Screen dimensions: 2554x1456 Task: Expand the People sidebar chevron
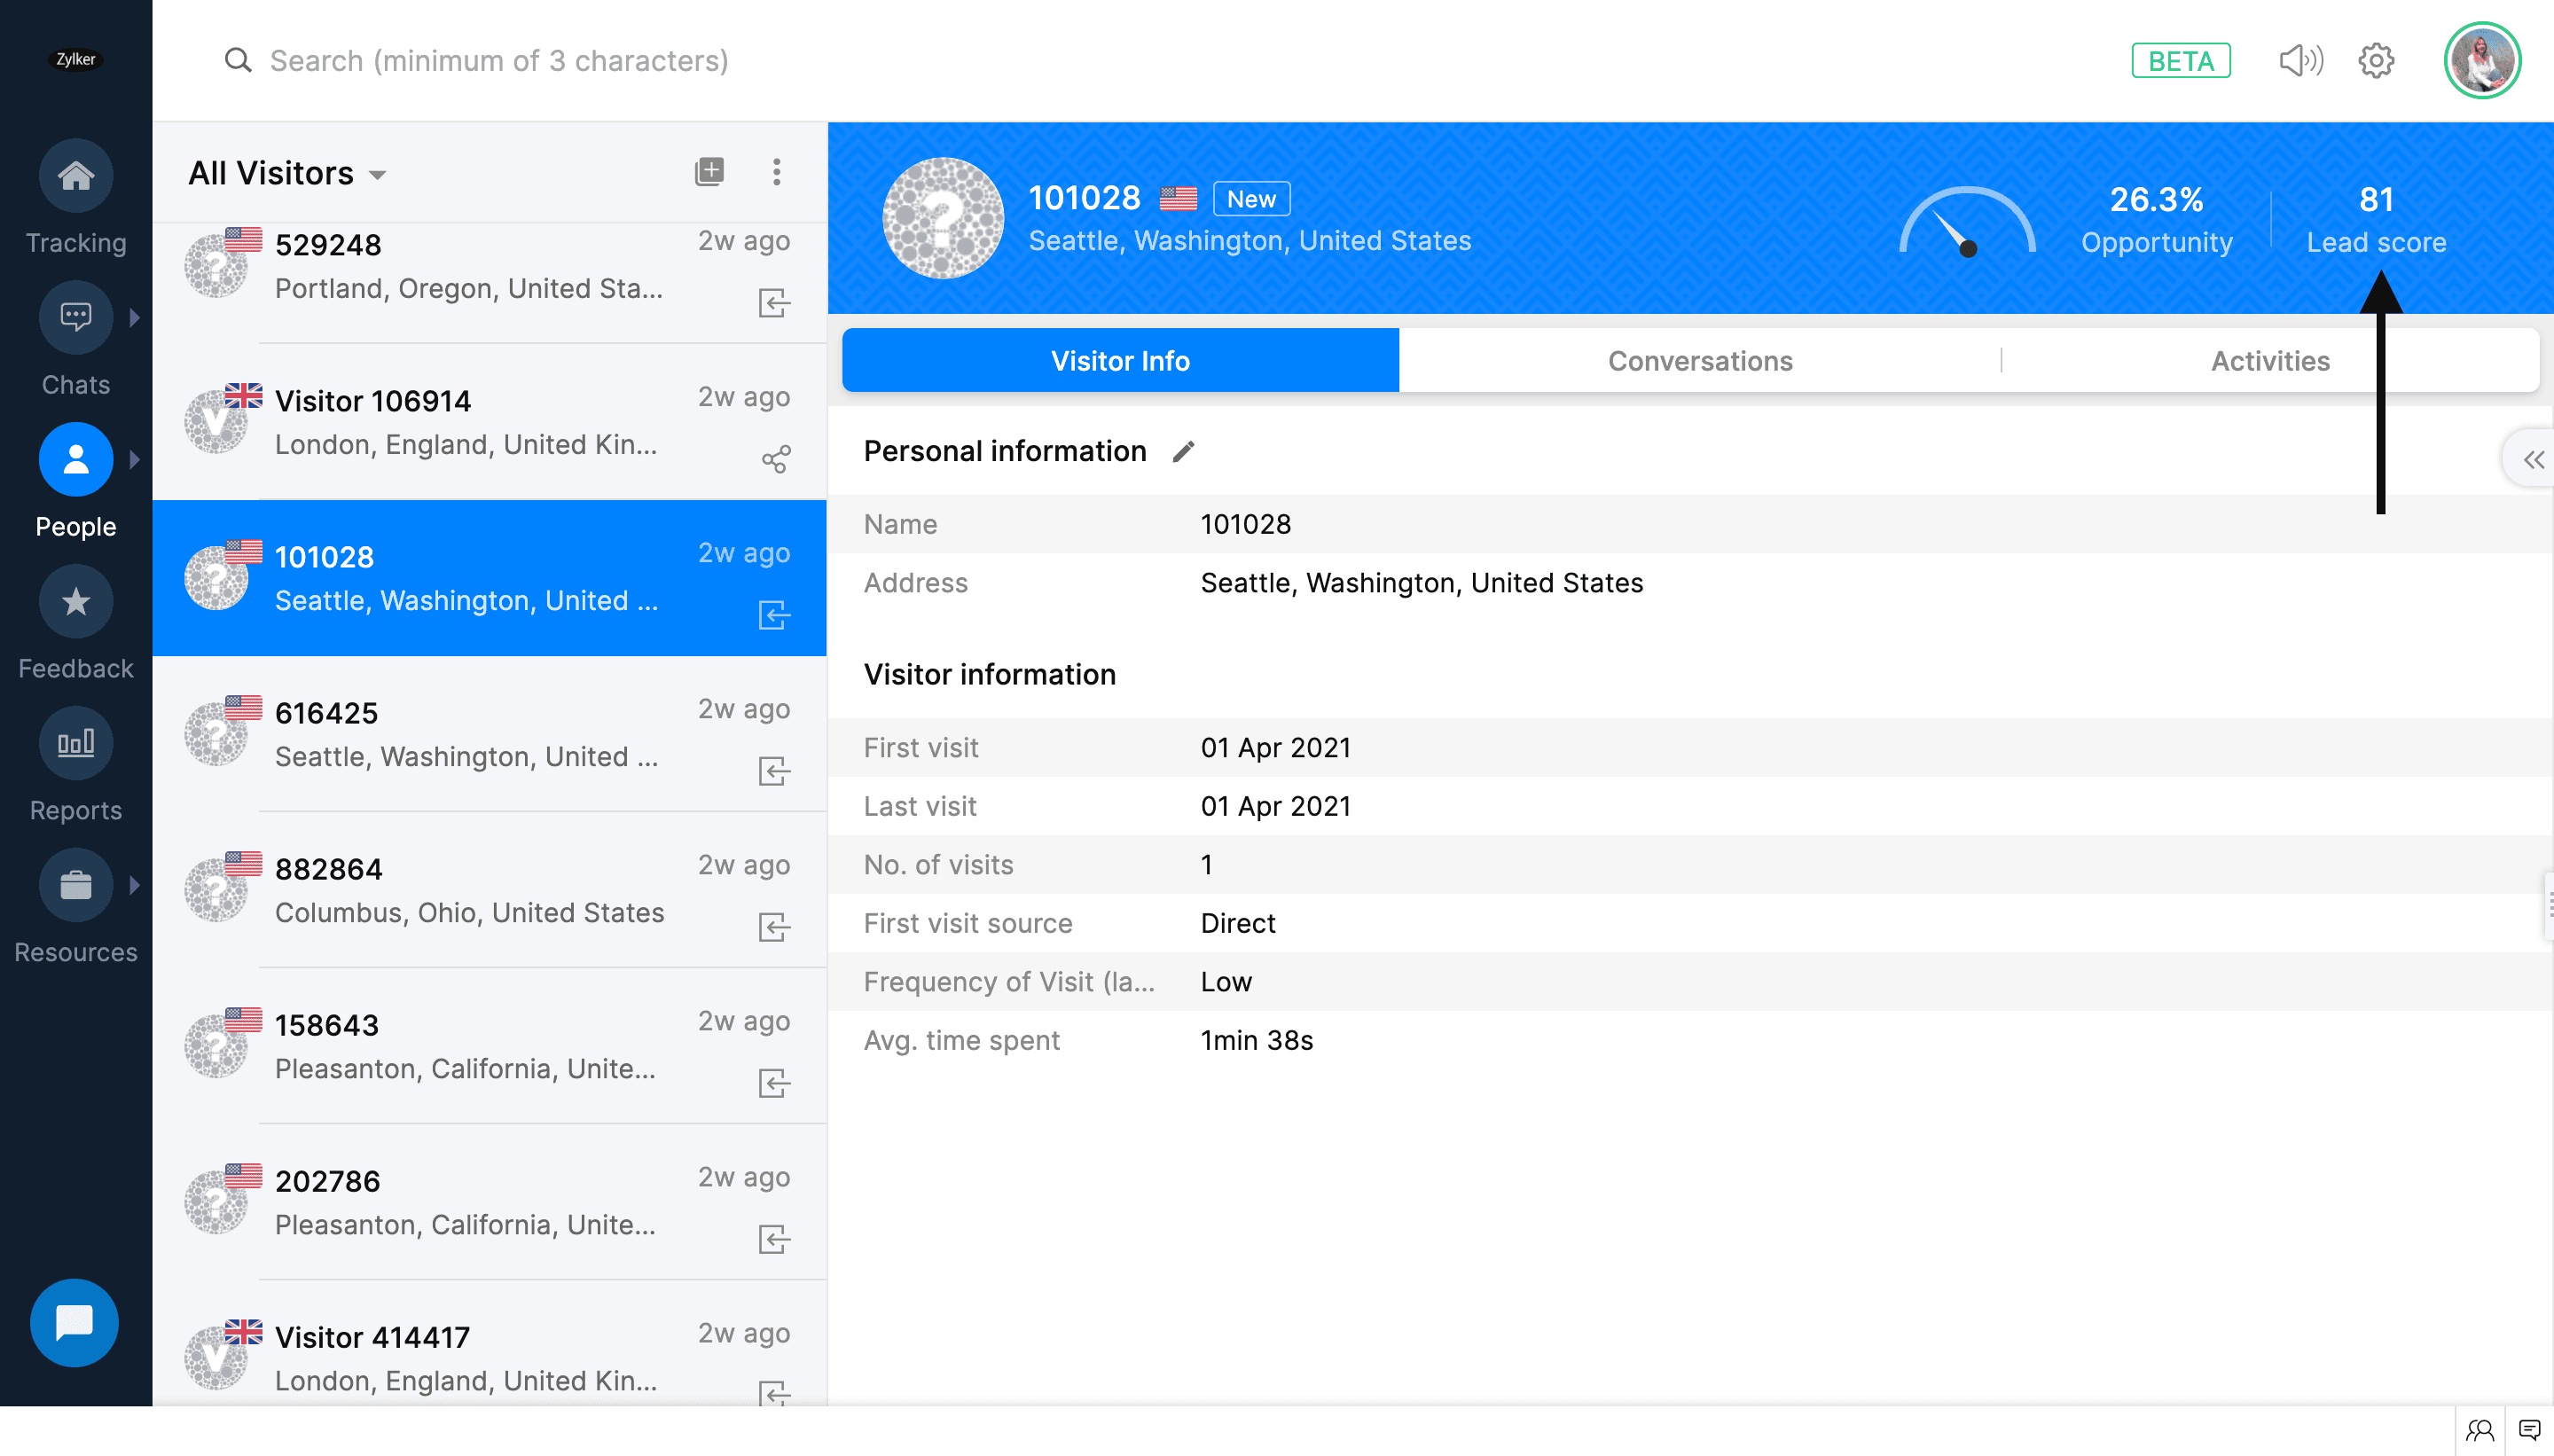tap(136, 459)
